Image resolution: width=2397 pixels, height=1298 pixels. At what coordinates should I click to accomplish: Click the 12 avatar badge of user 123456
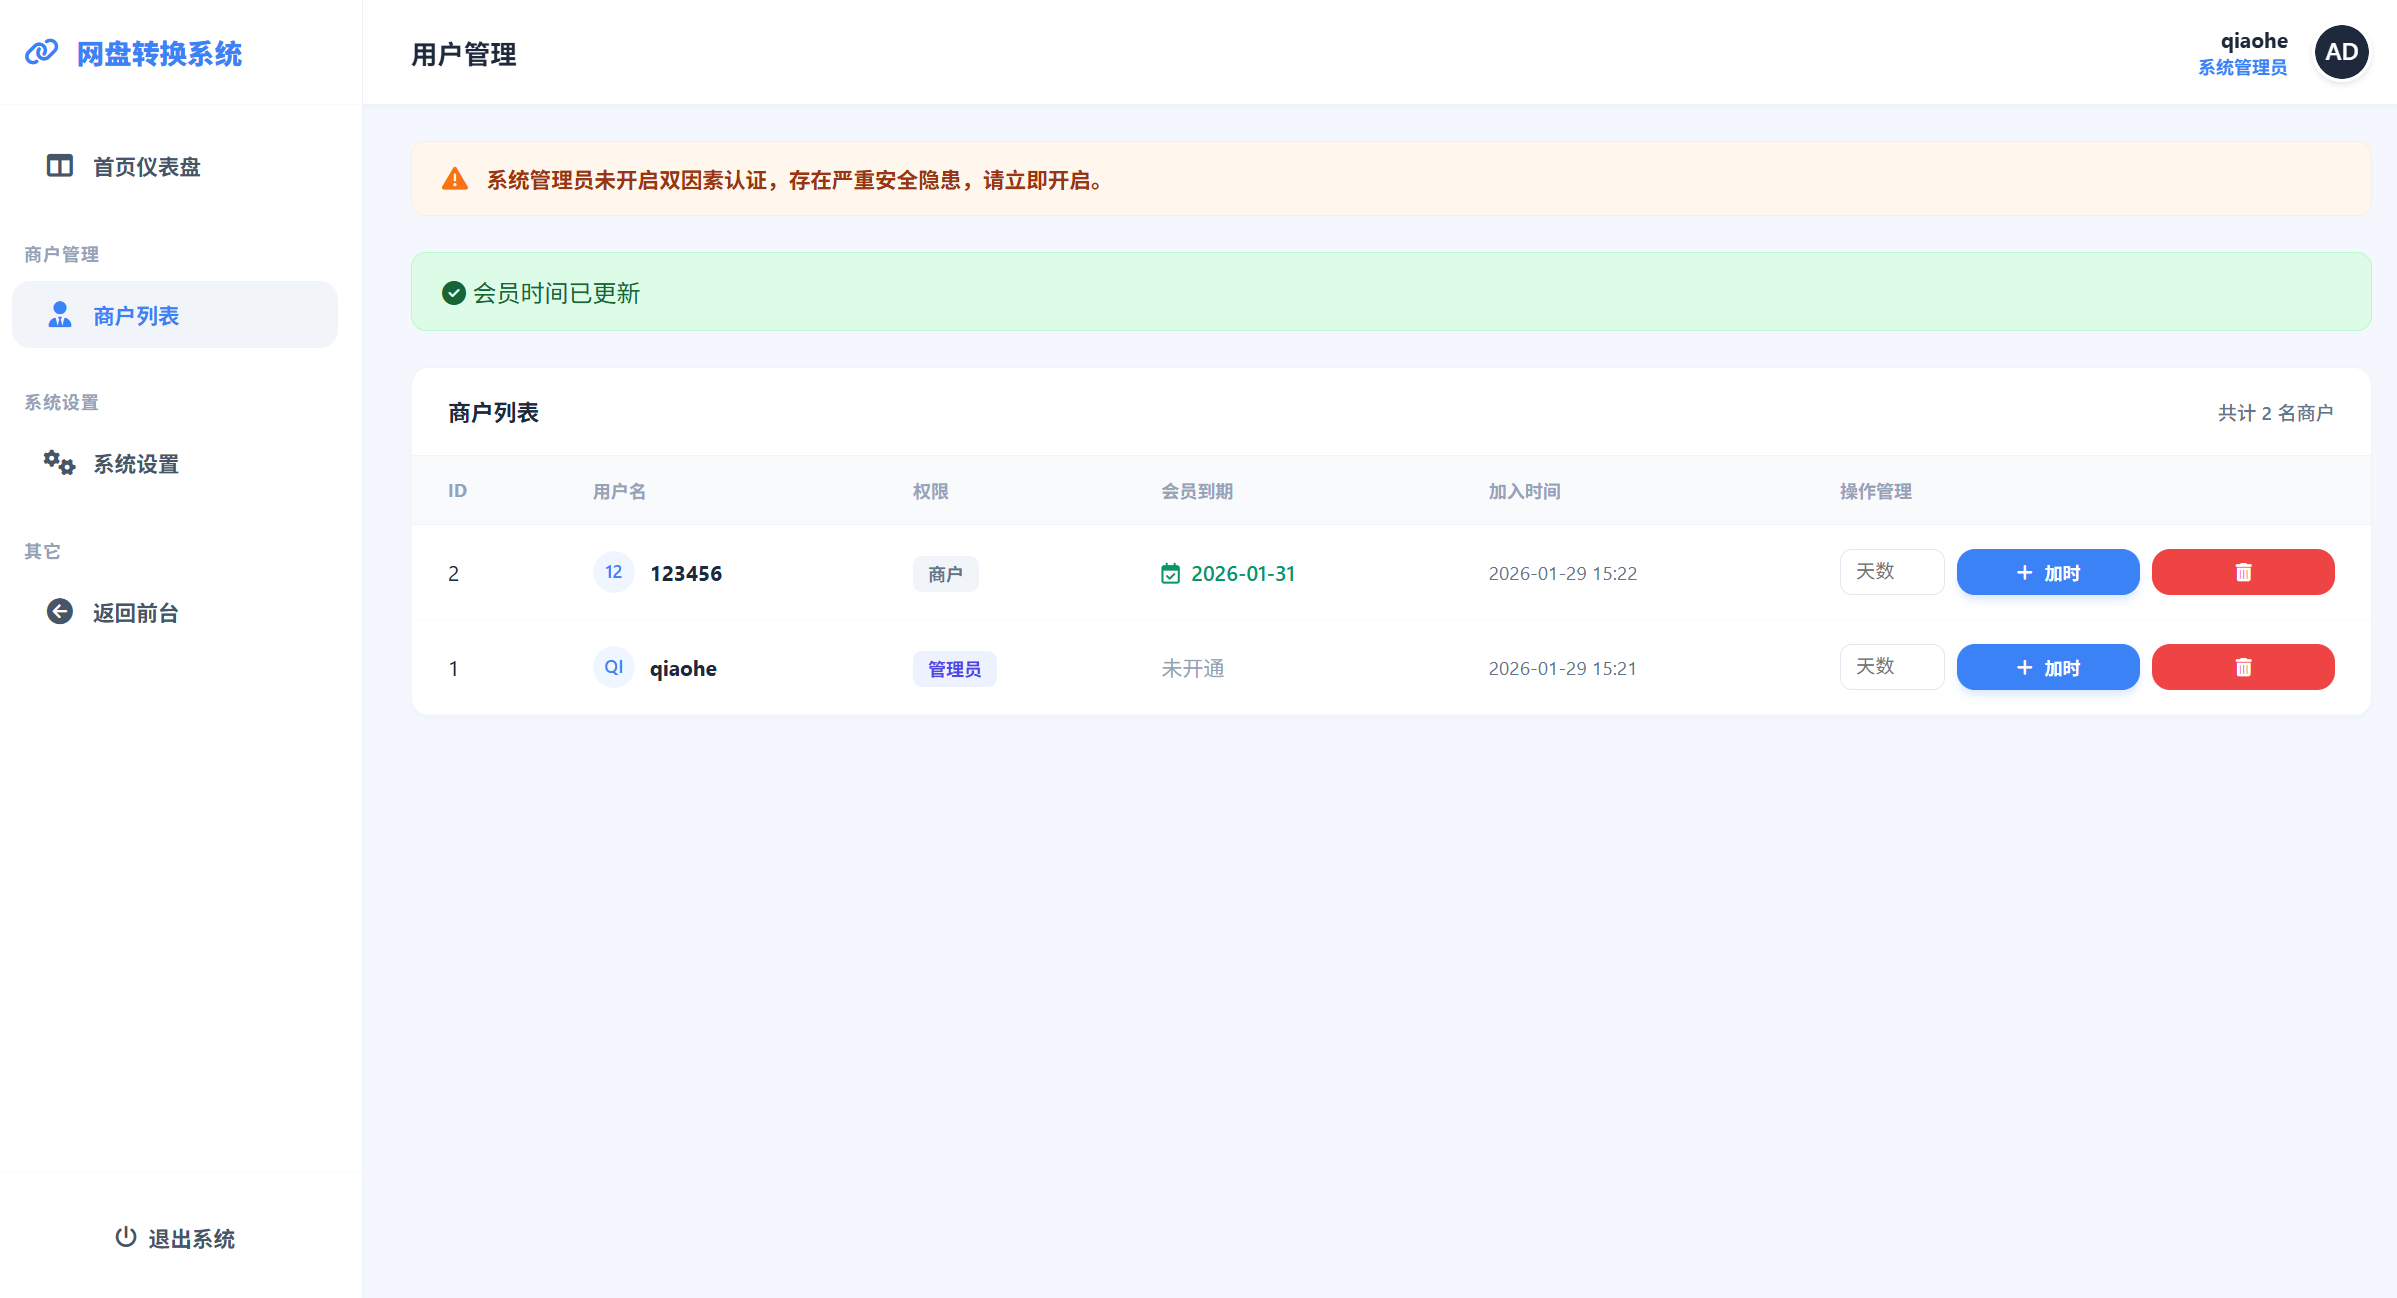[613, 572]
